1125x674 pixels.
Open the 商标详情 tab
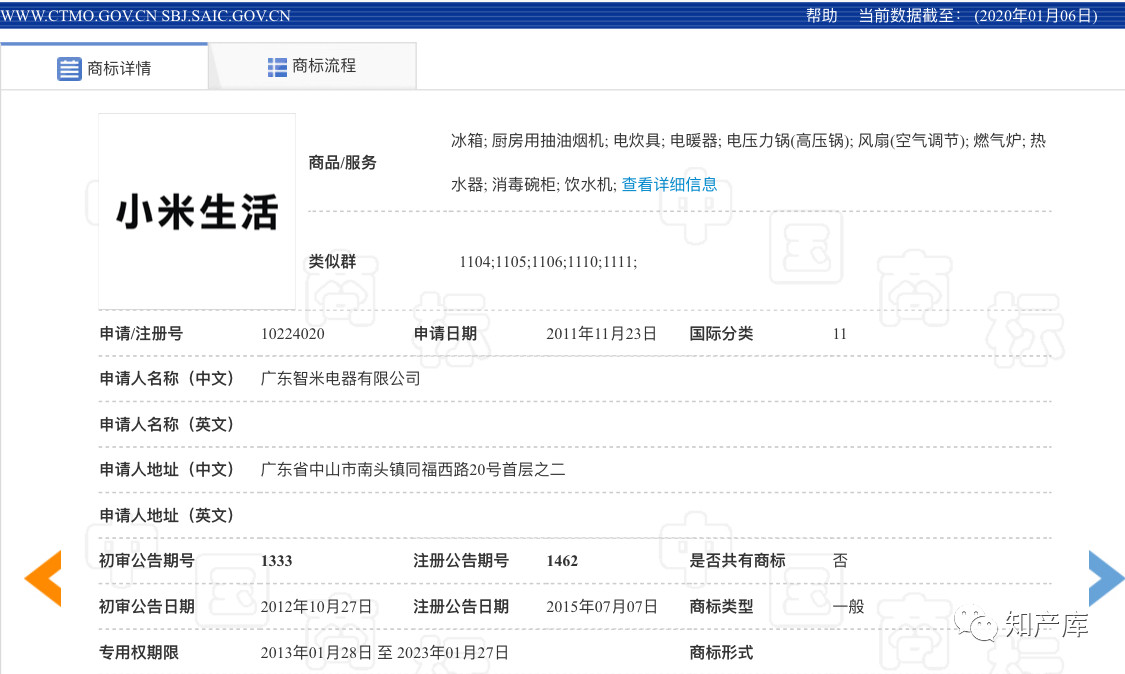[x=104, y=67]
